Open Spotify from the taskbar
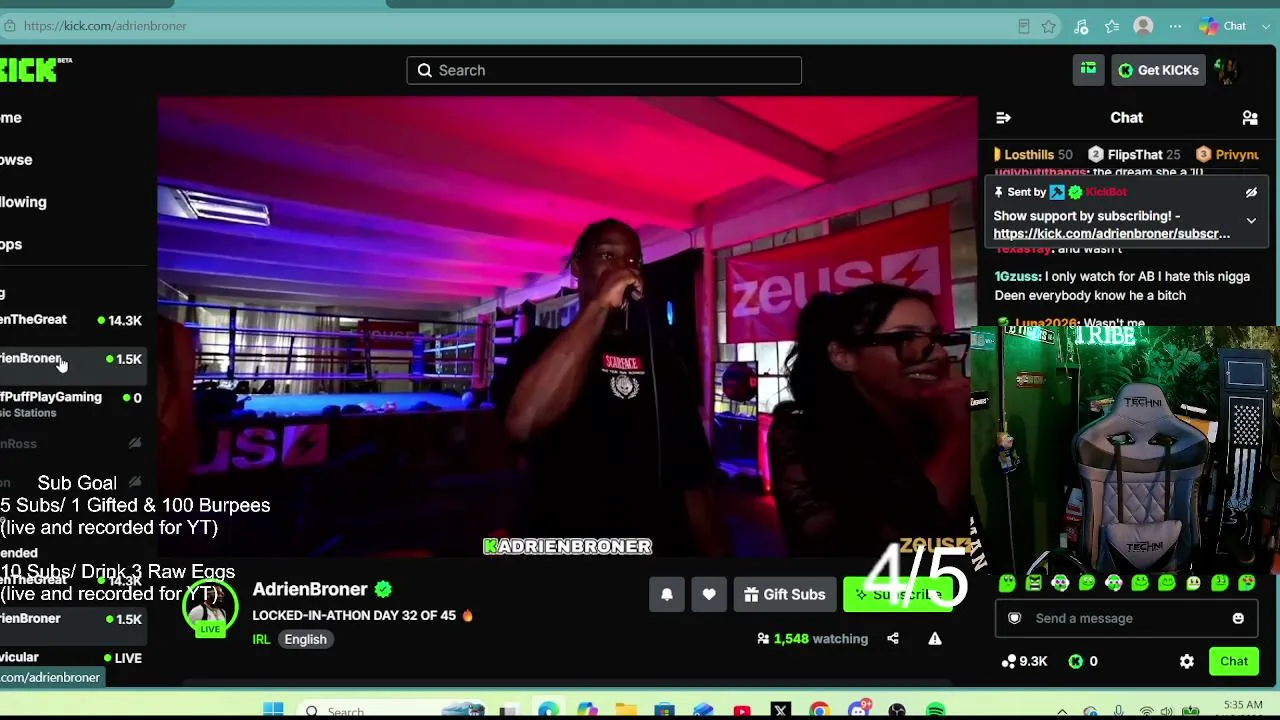Screen dimensions: 1280x720 936,711
